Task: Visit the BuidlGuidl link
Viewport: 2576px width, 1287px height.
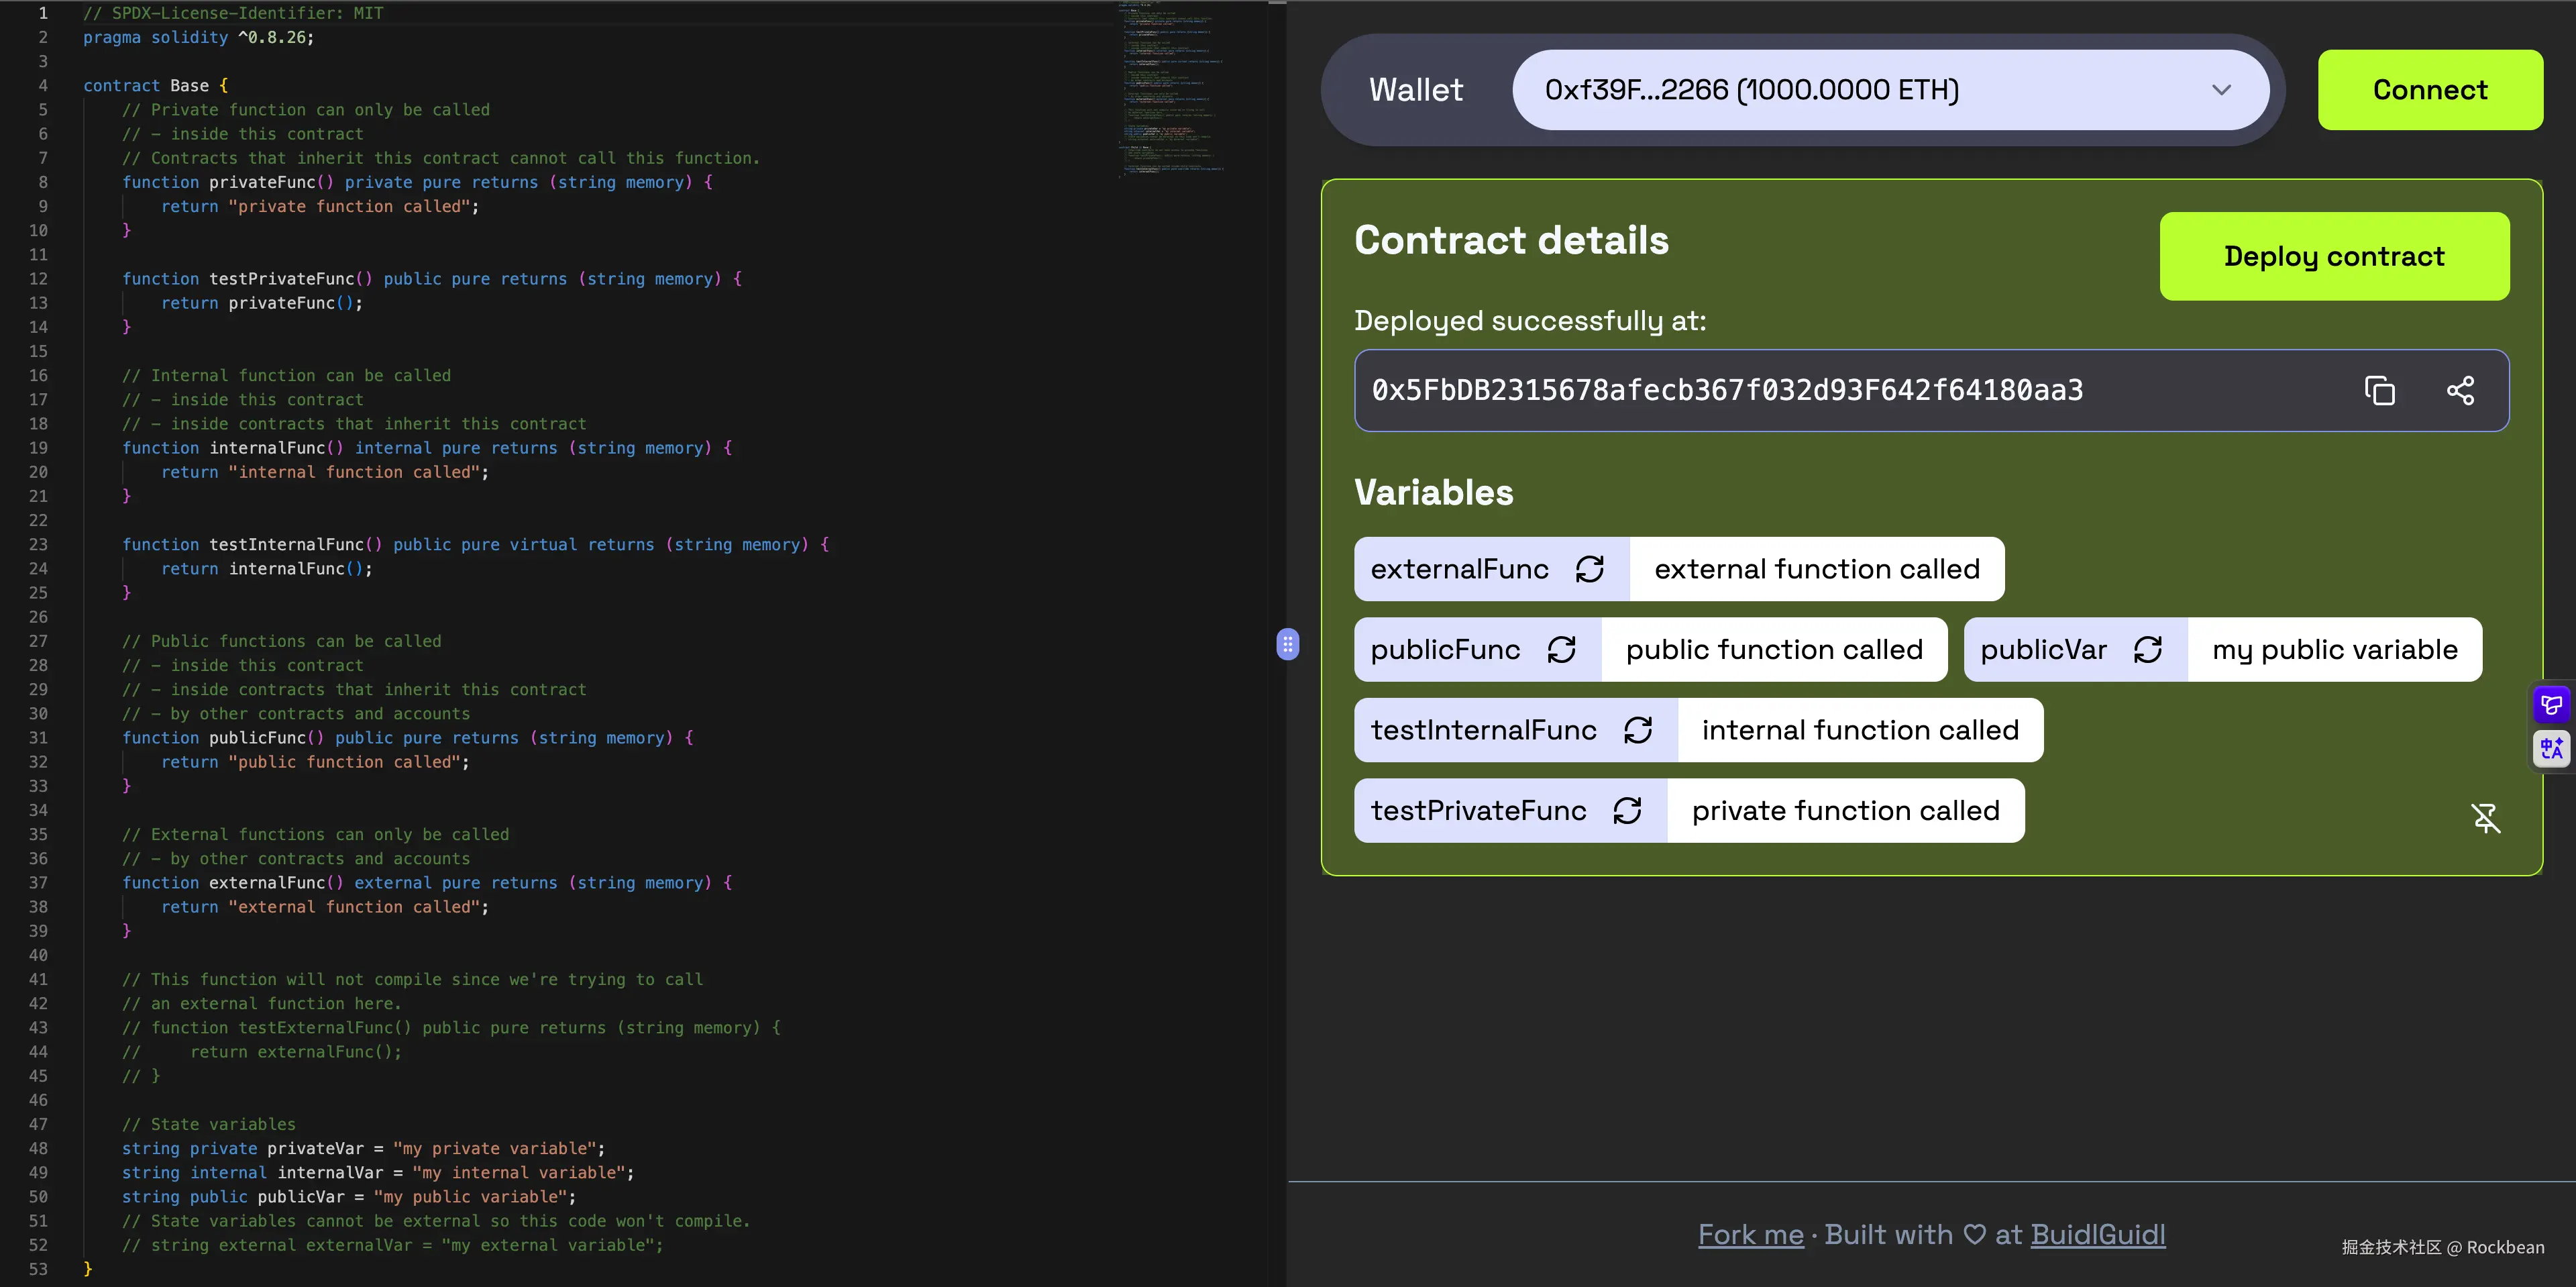Action: tap(2098, 1234)
